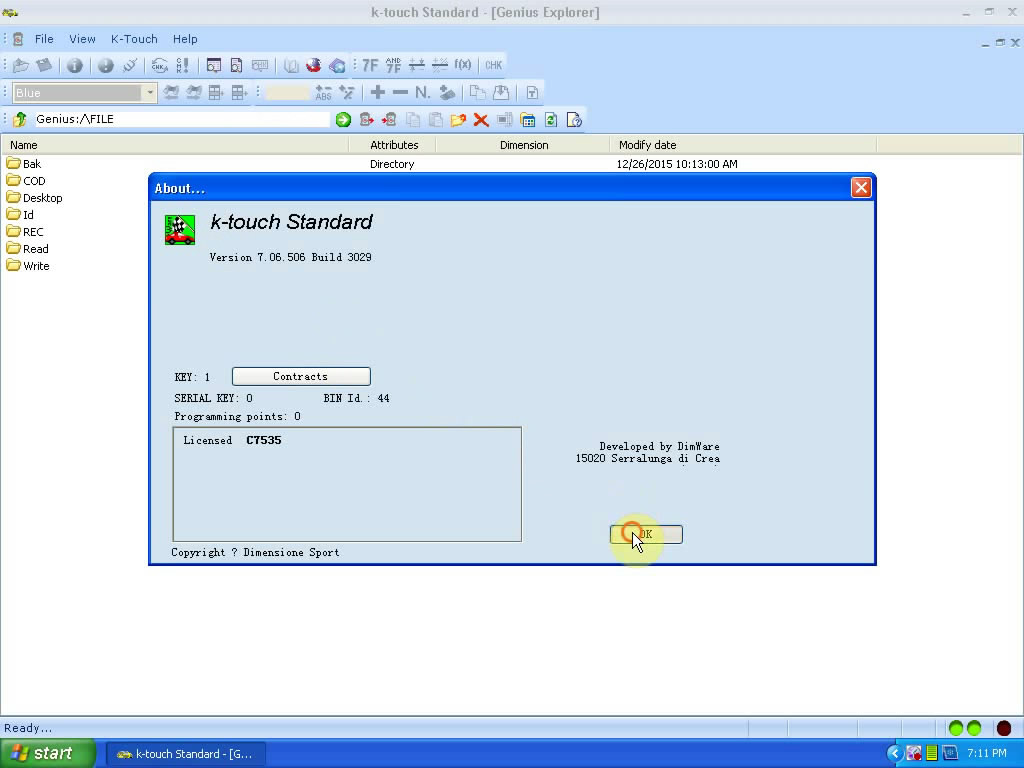Select the Id folder
1024x768 pixels.
20,215
